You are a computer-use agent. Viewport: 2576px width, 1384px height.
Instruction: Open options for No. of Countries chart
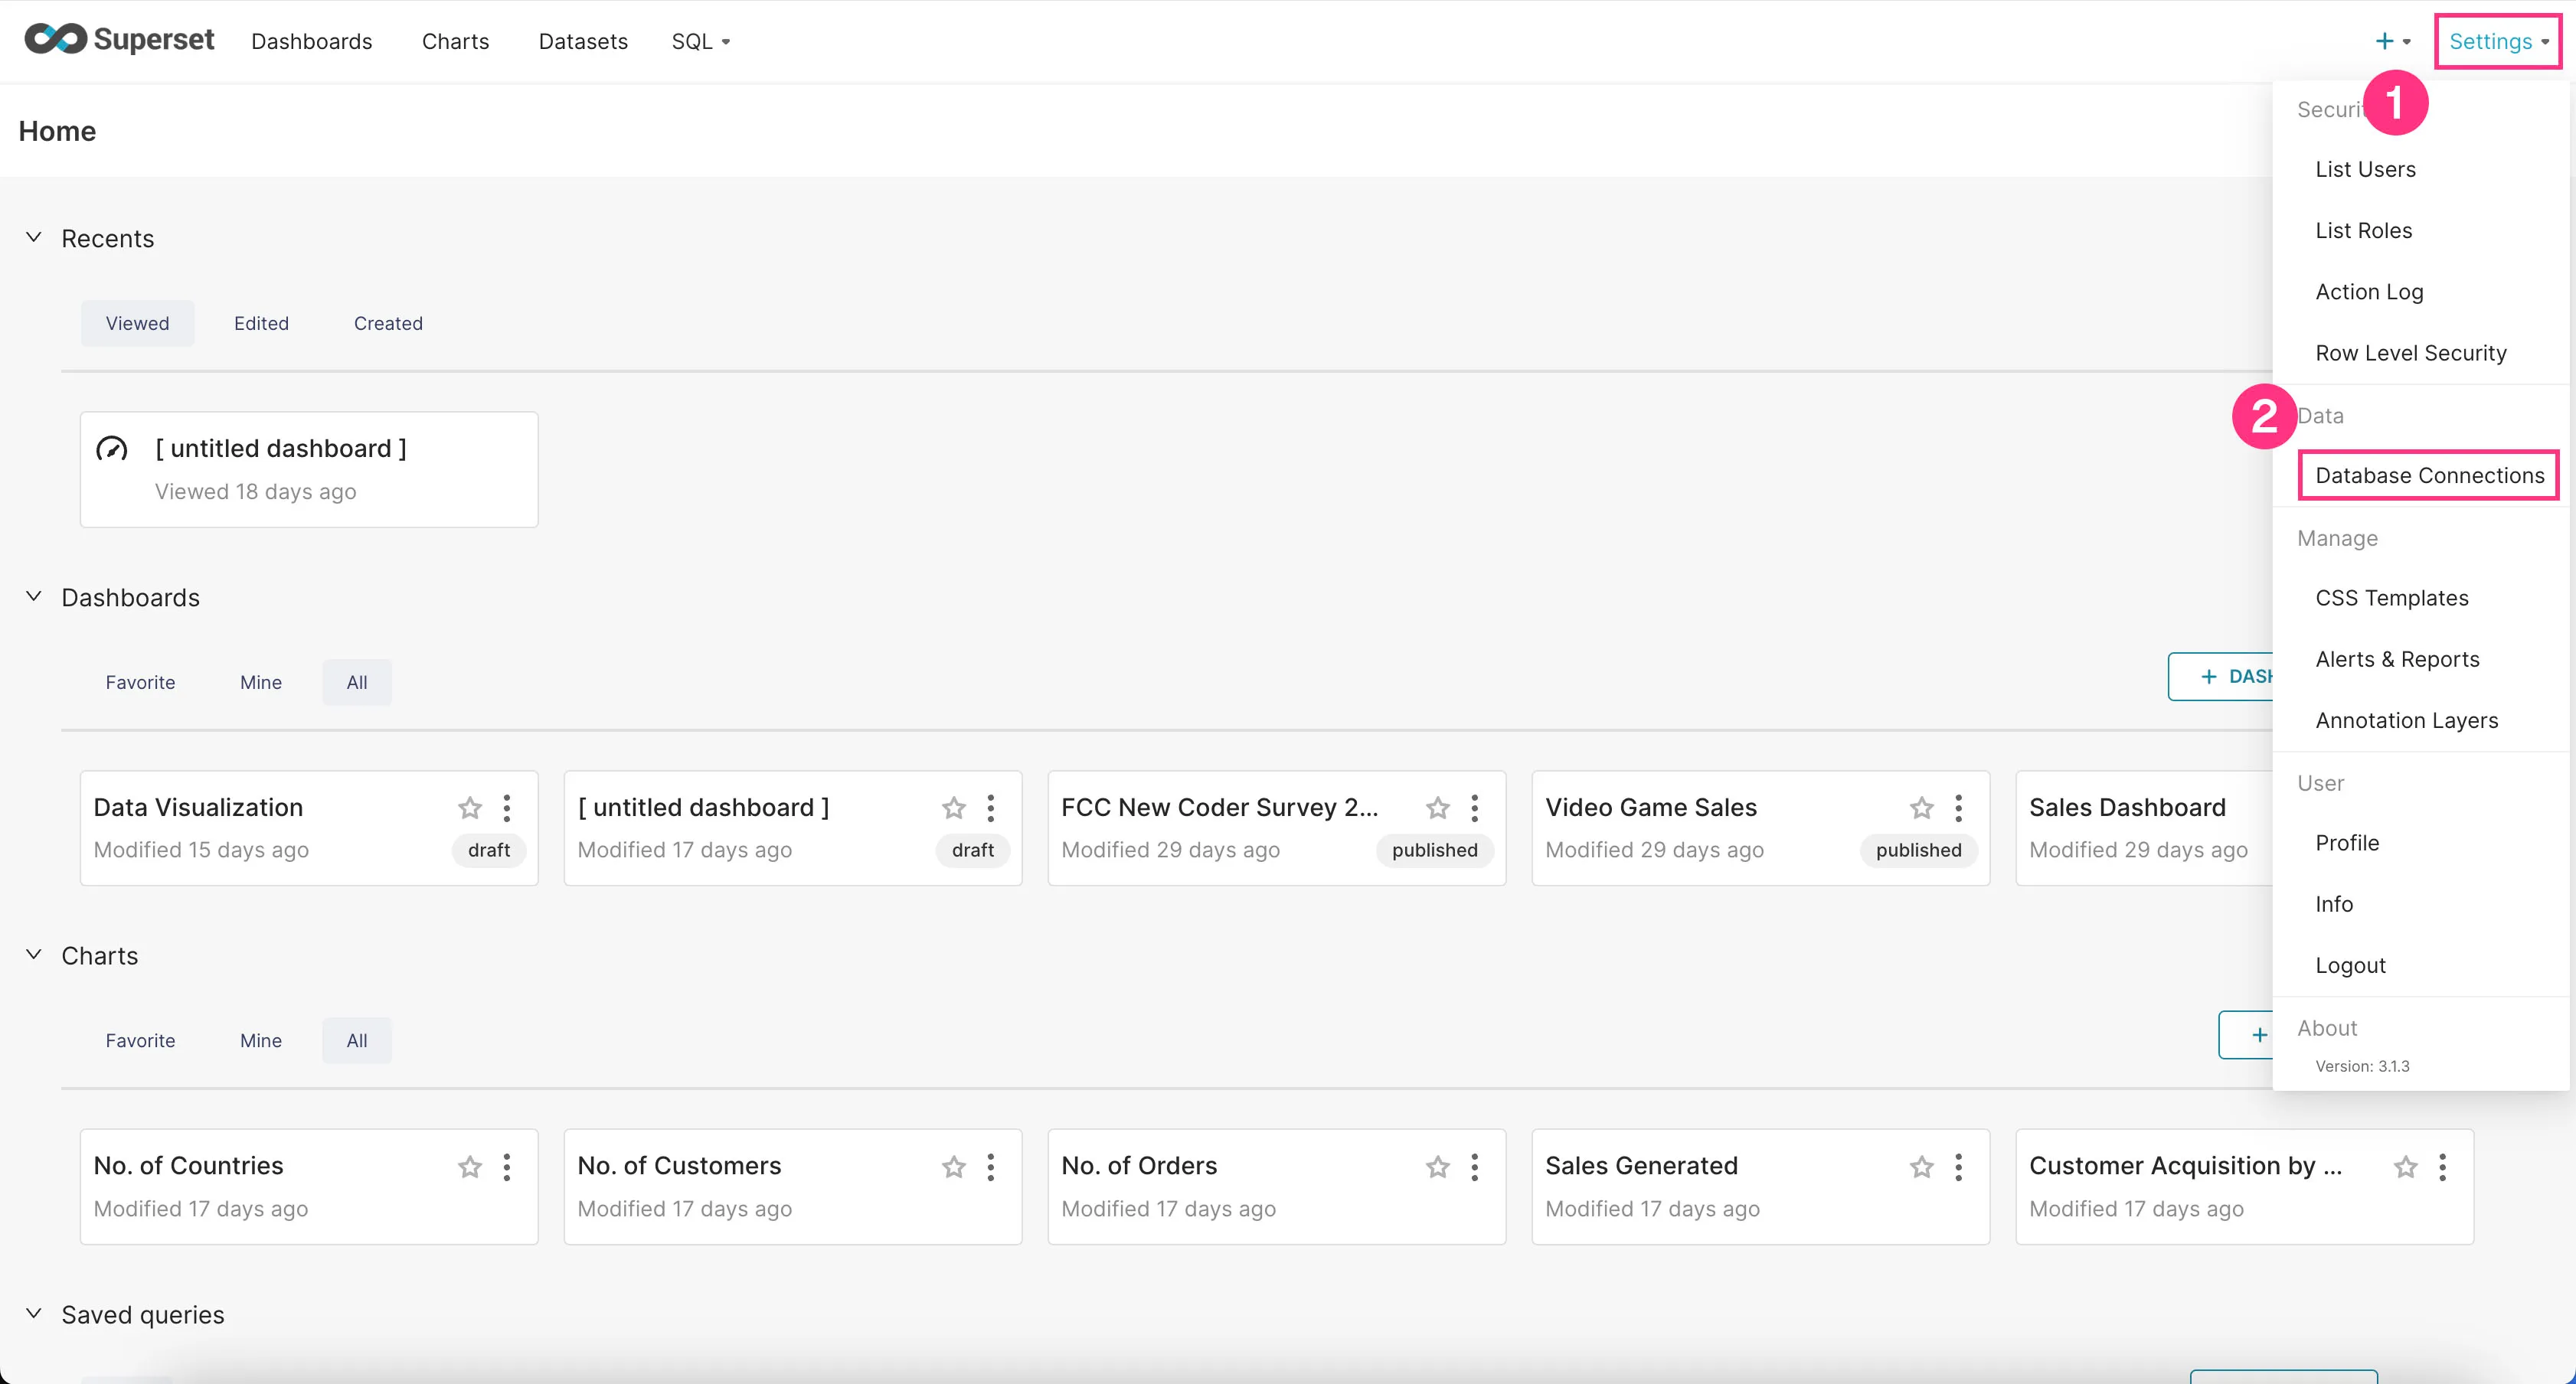point(507,1166)
